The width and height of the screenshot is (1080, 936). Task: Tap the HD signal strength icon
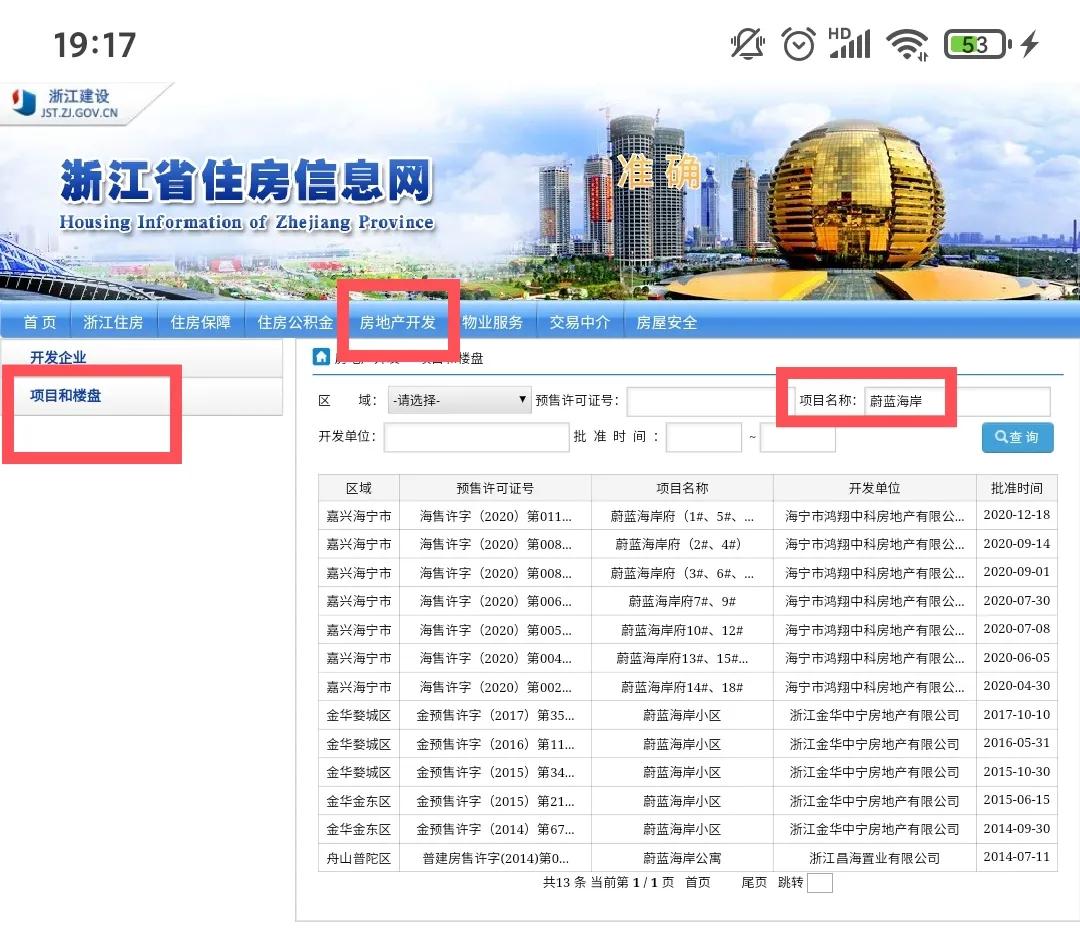pyautogui.click(x=849, y=43)
